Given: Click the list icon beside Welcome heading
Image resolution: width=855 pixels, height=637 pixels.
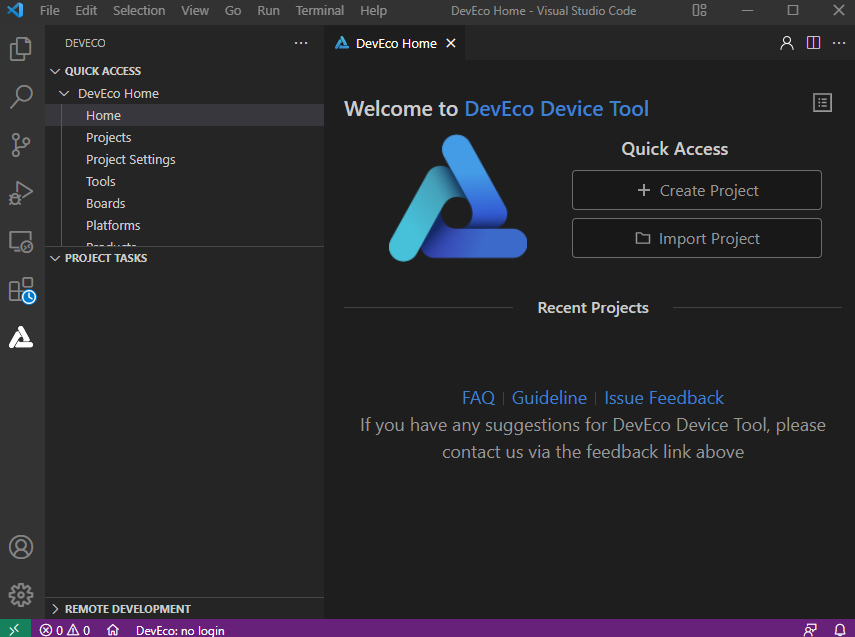Looking at the screenshot, I should [822, 103].
